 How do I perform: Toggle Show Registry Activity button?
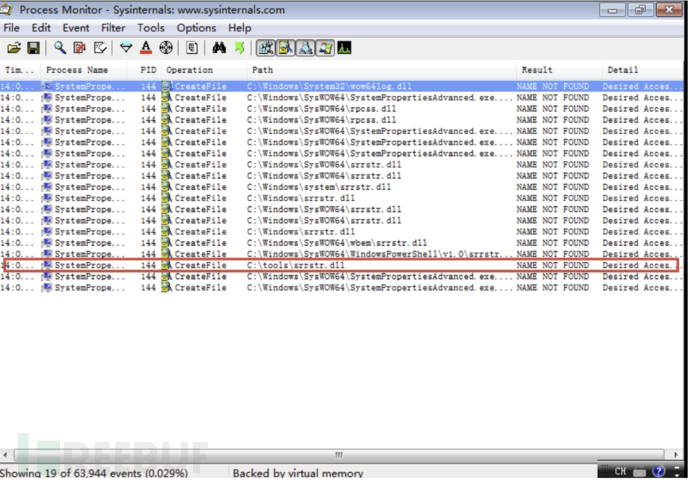(267, 48)
